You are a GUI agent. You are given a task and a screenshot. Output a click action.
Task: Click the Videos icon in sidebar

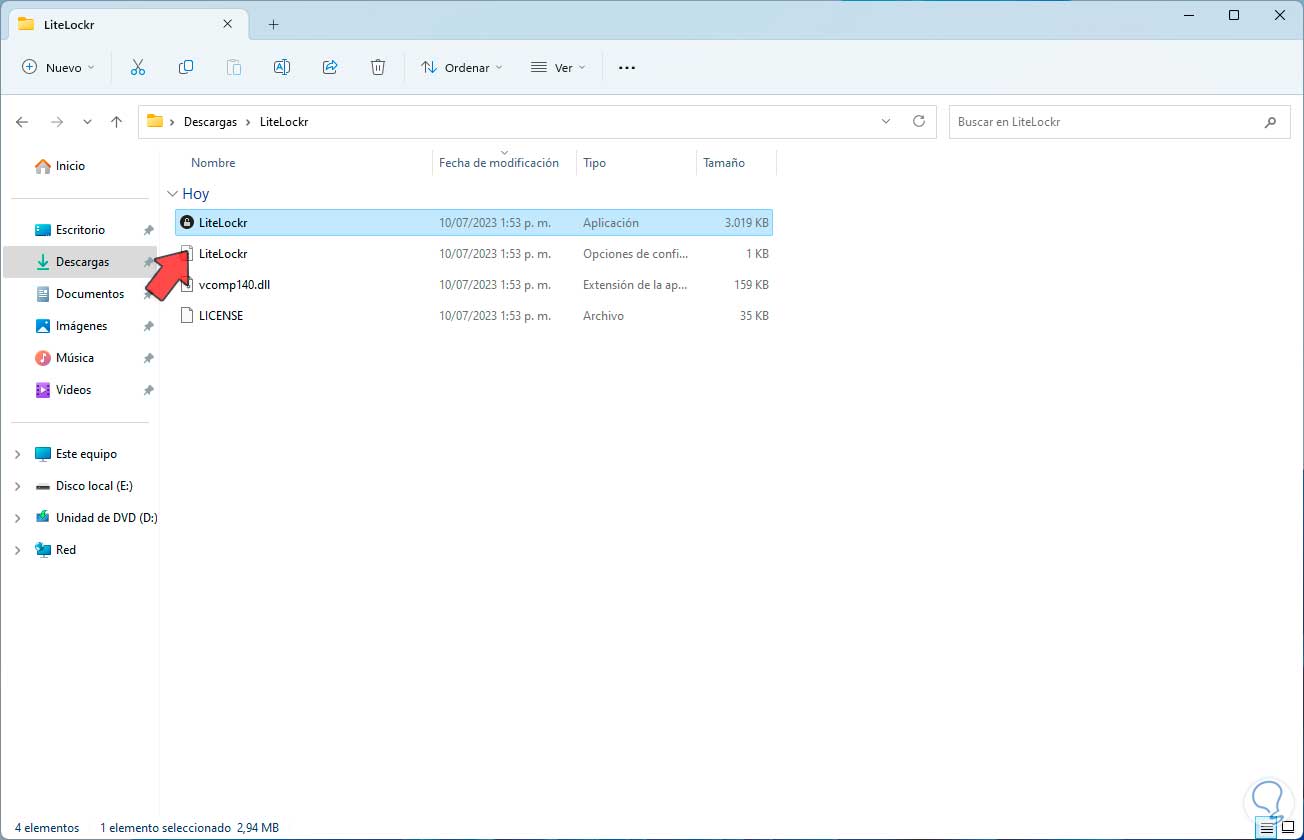coord(42,390)
